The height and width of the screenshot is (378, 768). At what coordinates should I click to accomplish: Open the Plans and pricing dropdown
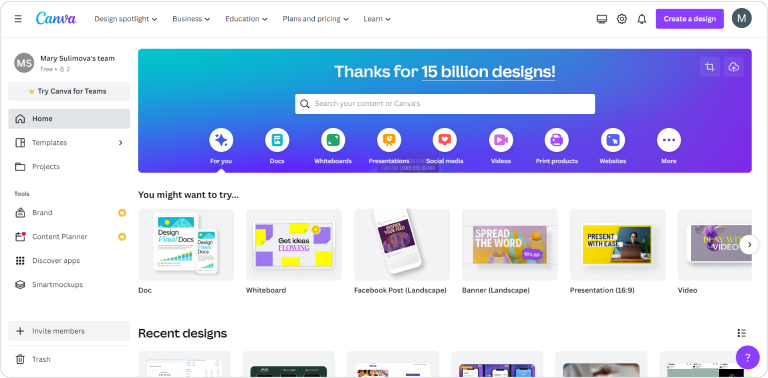pos(315,19)
